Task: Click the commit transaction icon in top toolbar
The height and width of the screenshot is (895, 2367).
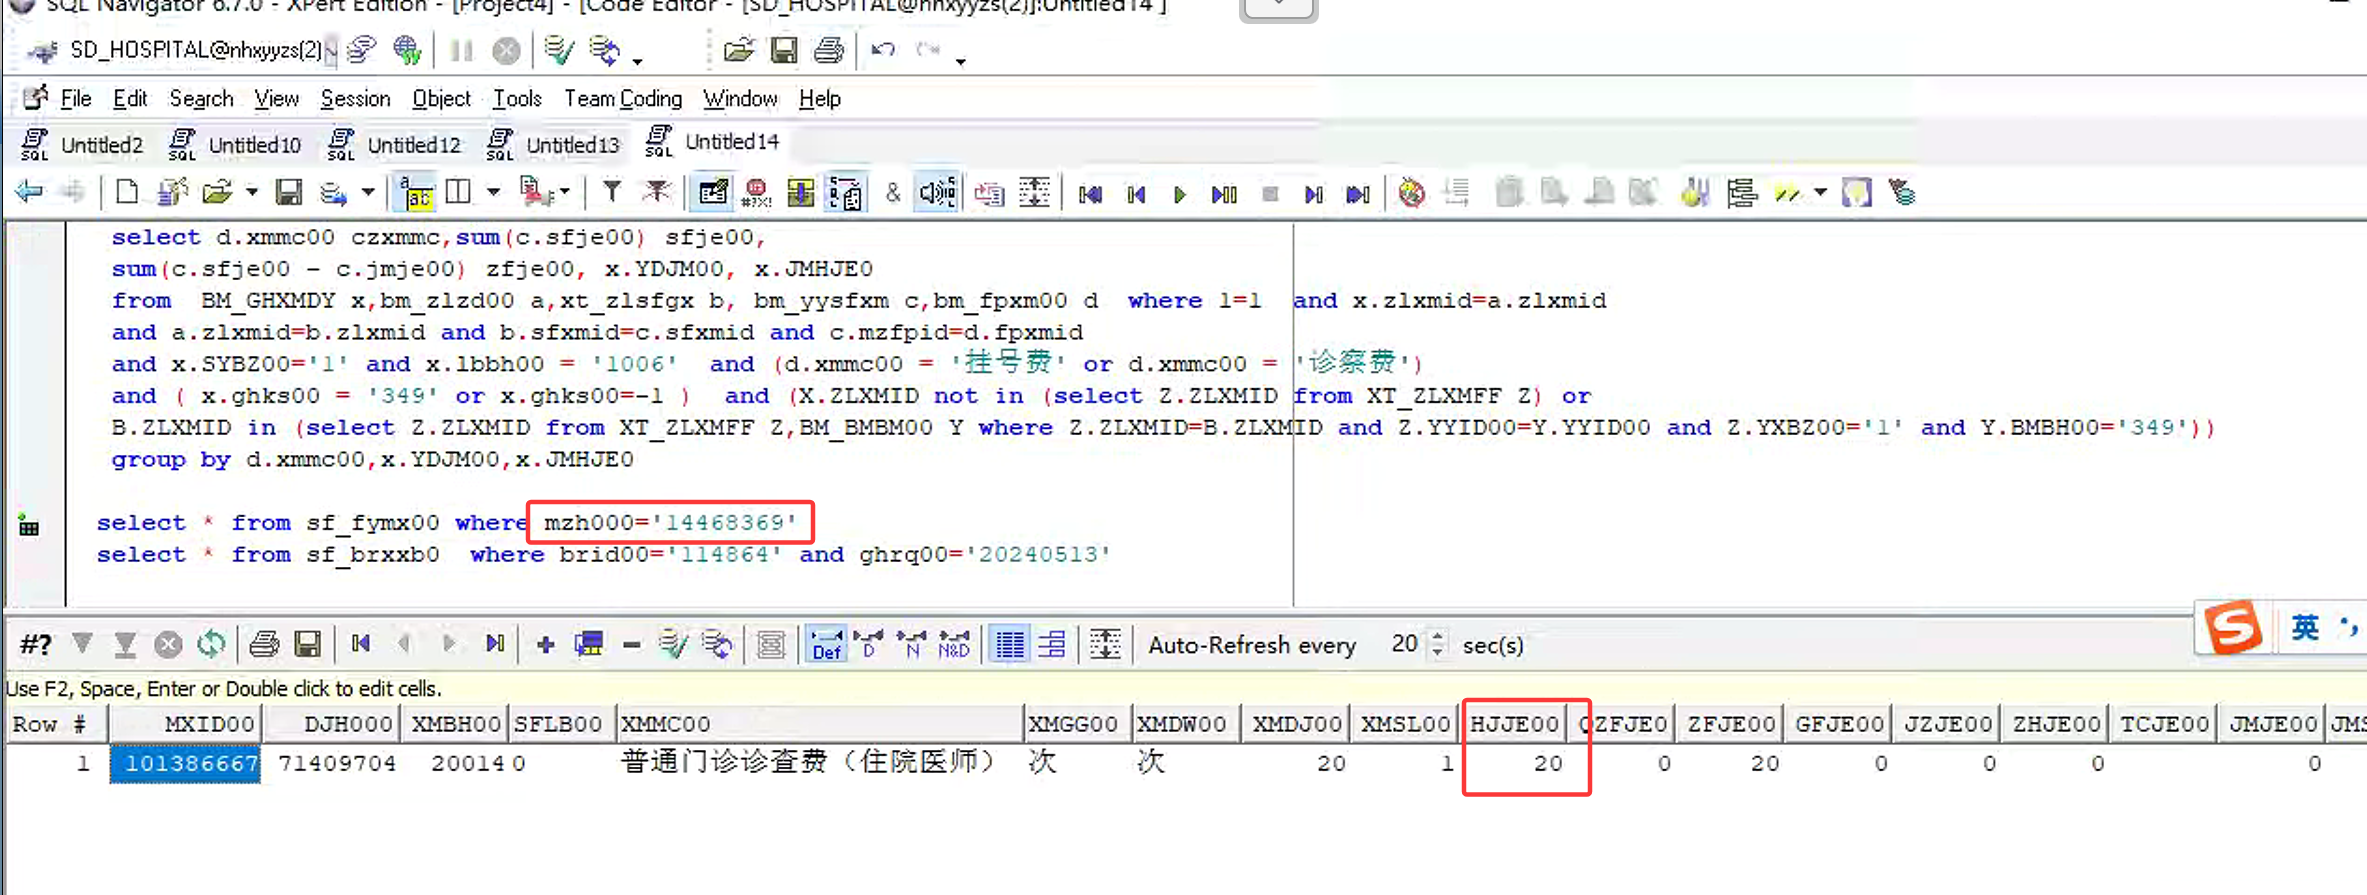Action: pos(559,50)
